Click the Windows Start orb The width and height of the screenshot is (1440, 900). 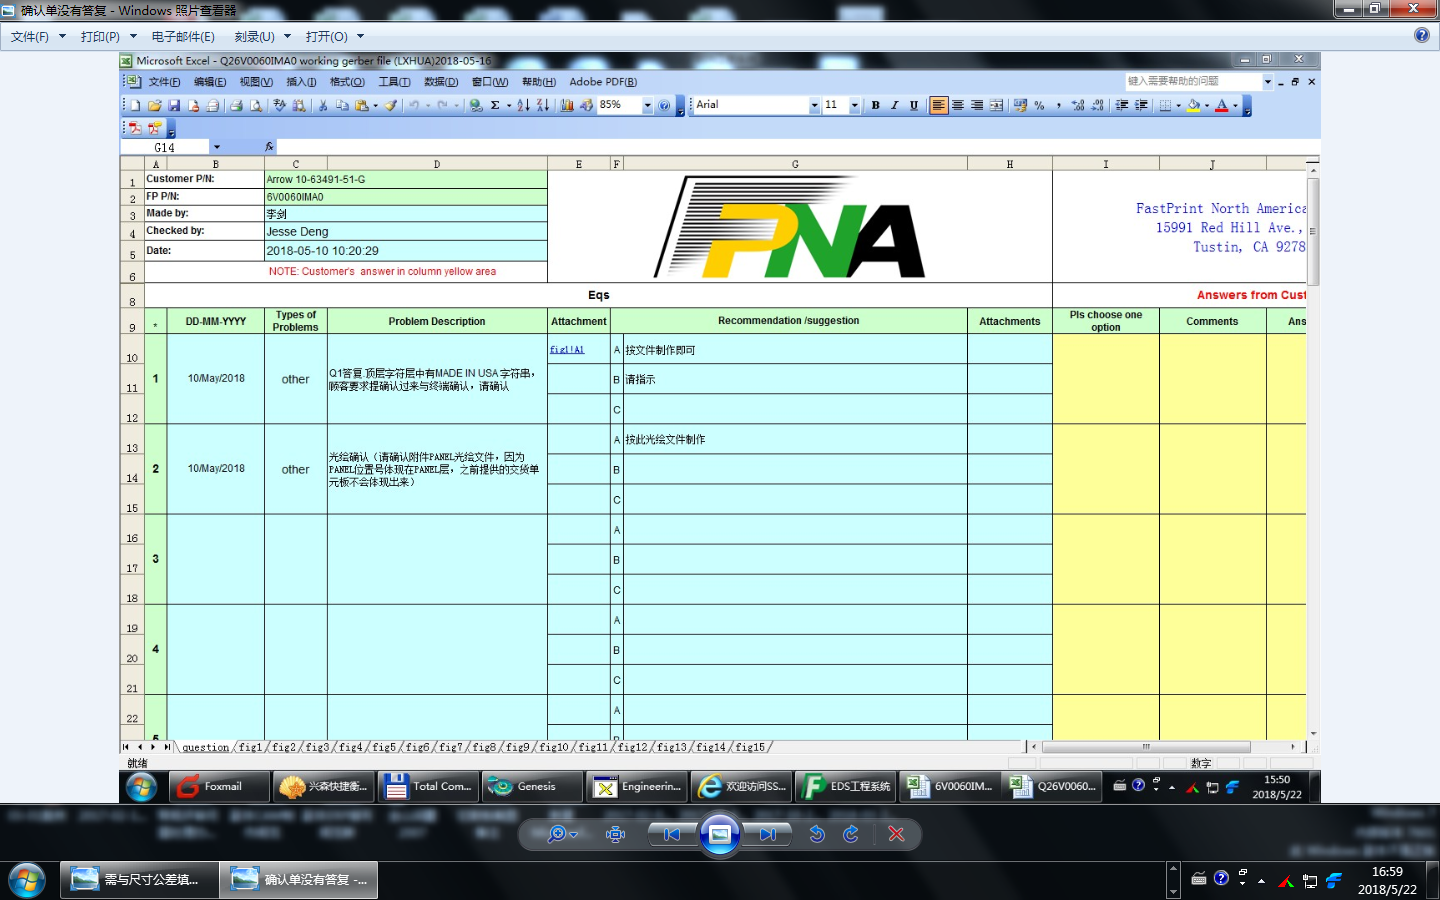(27, 880)
